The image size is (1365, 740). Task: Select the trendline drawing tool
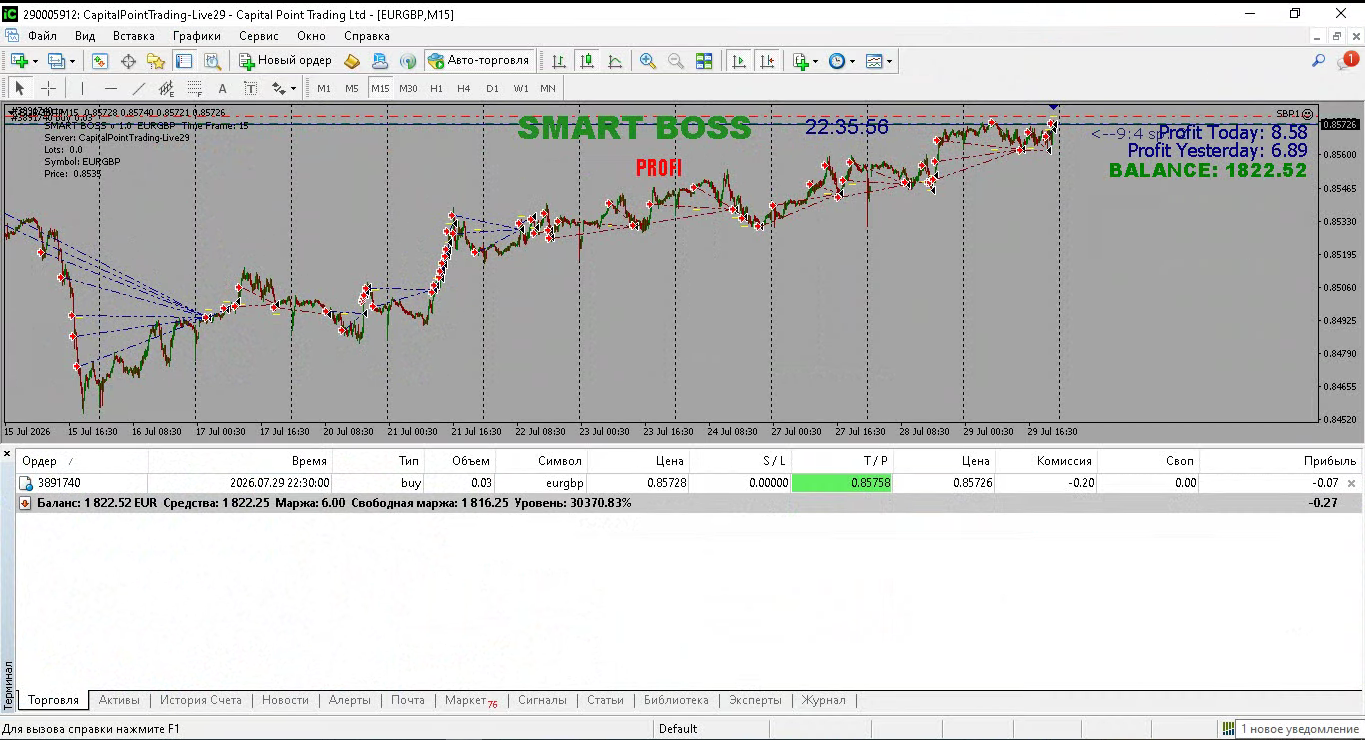coord(139,88)
